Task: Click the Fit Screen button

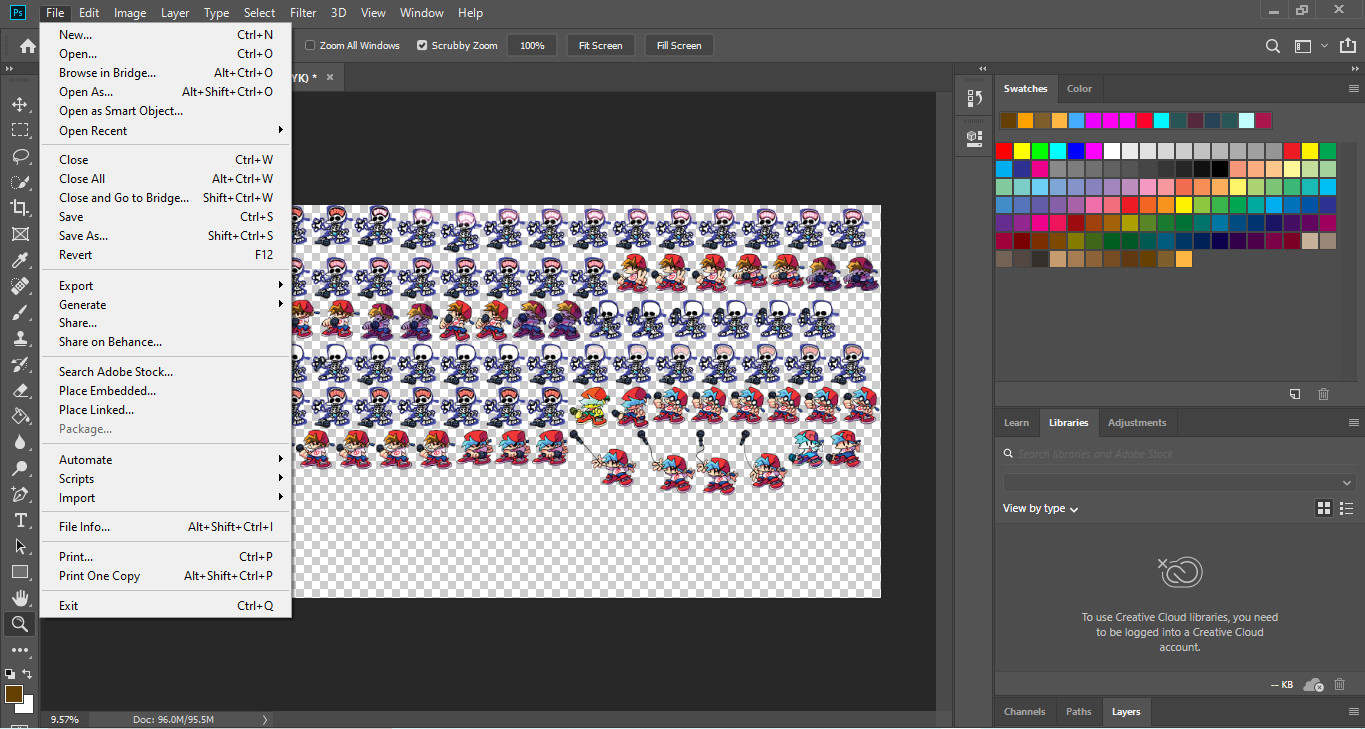Action: (600, 45)
